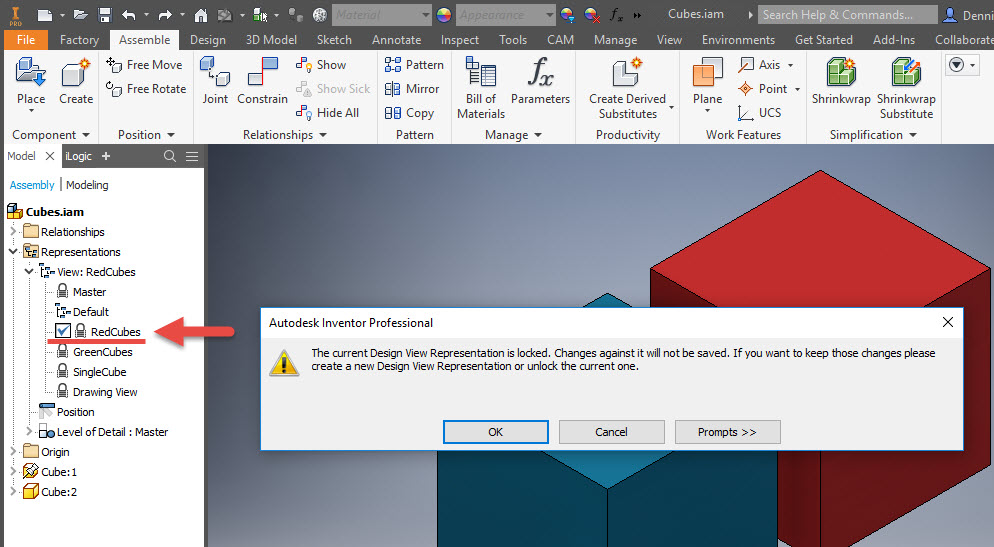
Task: Expand the Origin folder node
Action: (13, 451)
